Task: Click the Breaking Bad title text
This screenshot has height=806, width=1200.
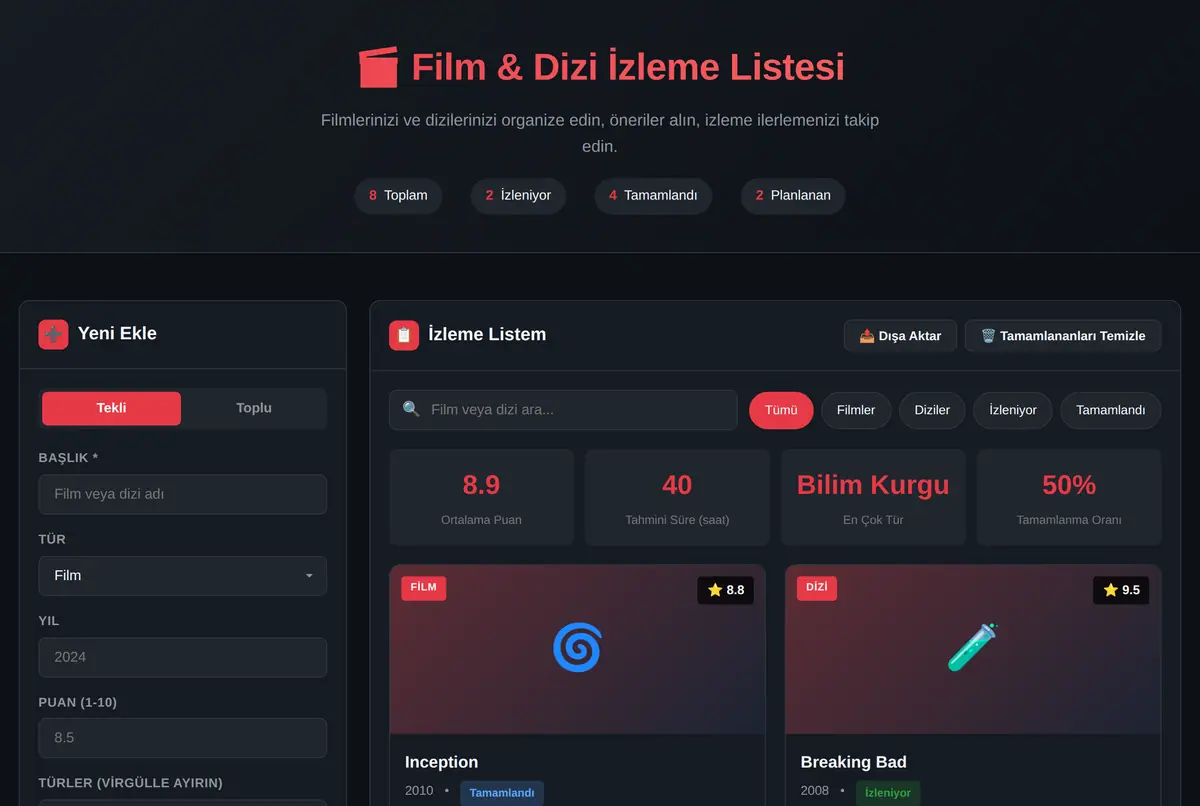Action: pyautogui.click(x=854, y=762)
